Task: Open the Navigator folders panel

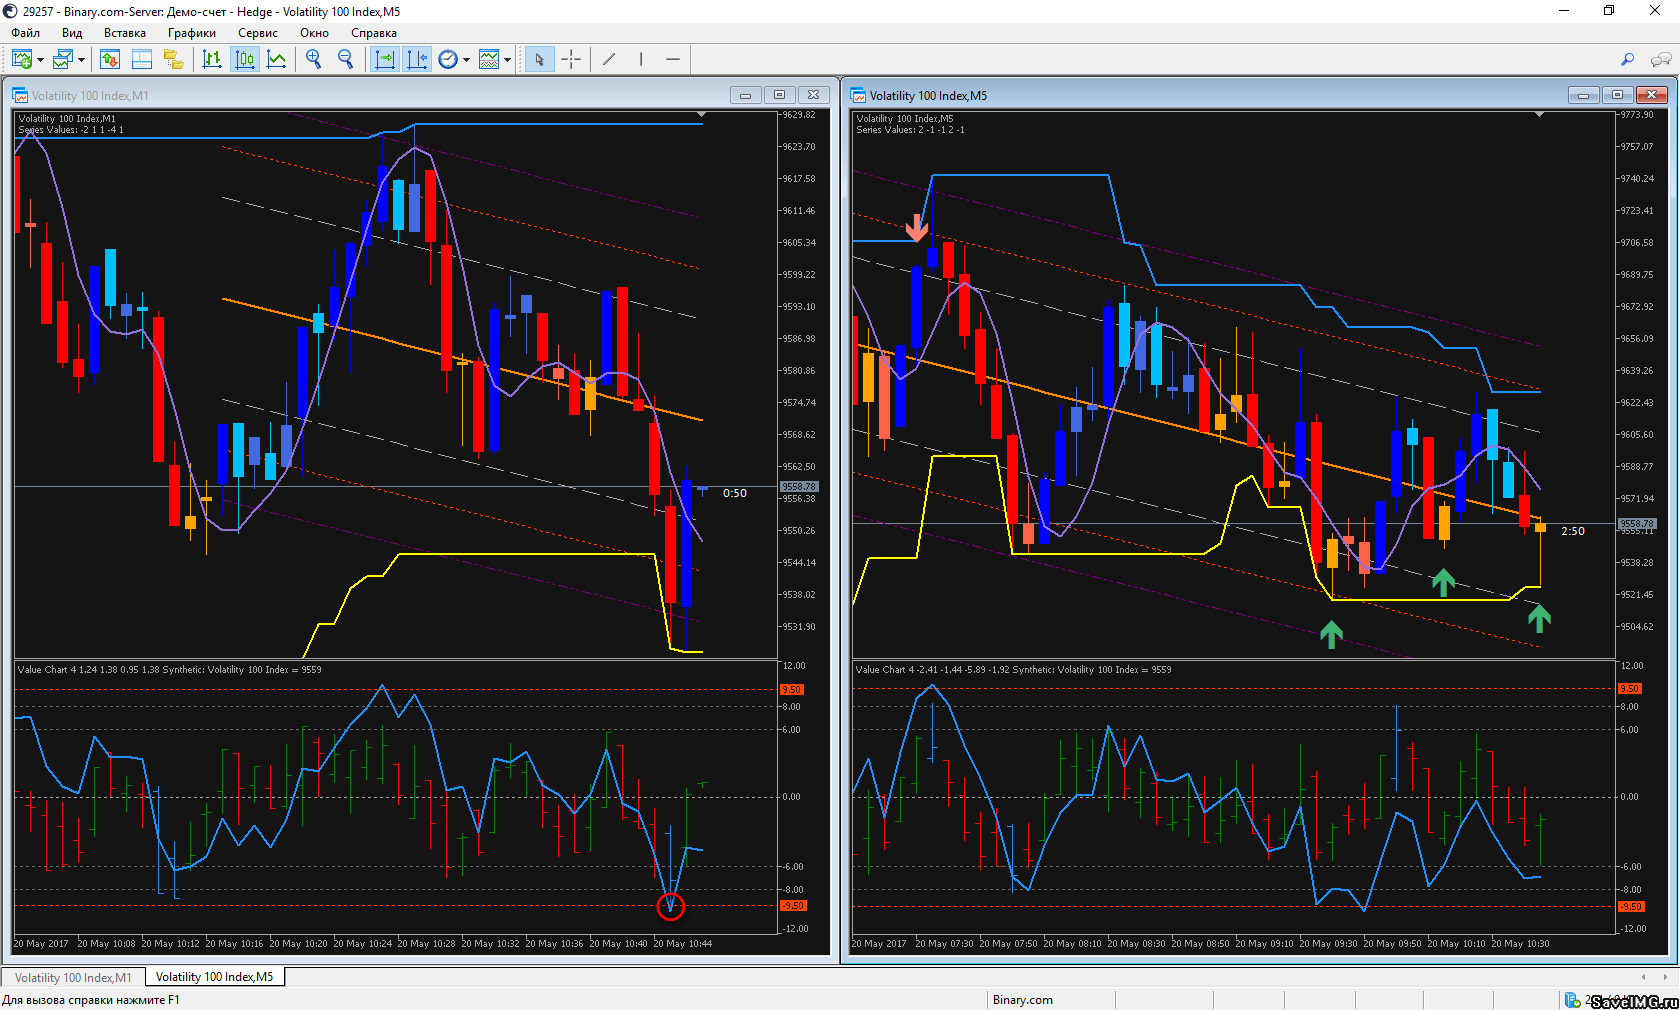Action: (x=174, y=60)
